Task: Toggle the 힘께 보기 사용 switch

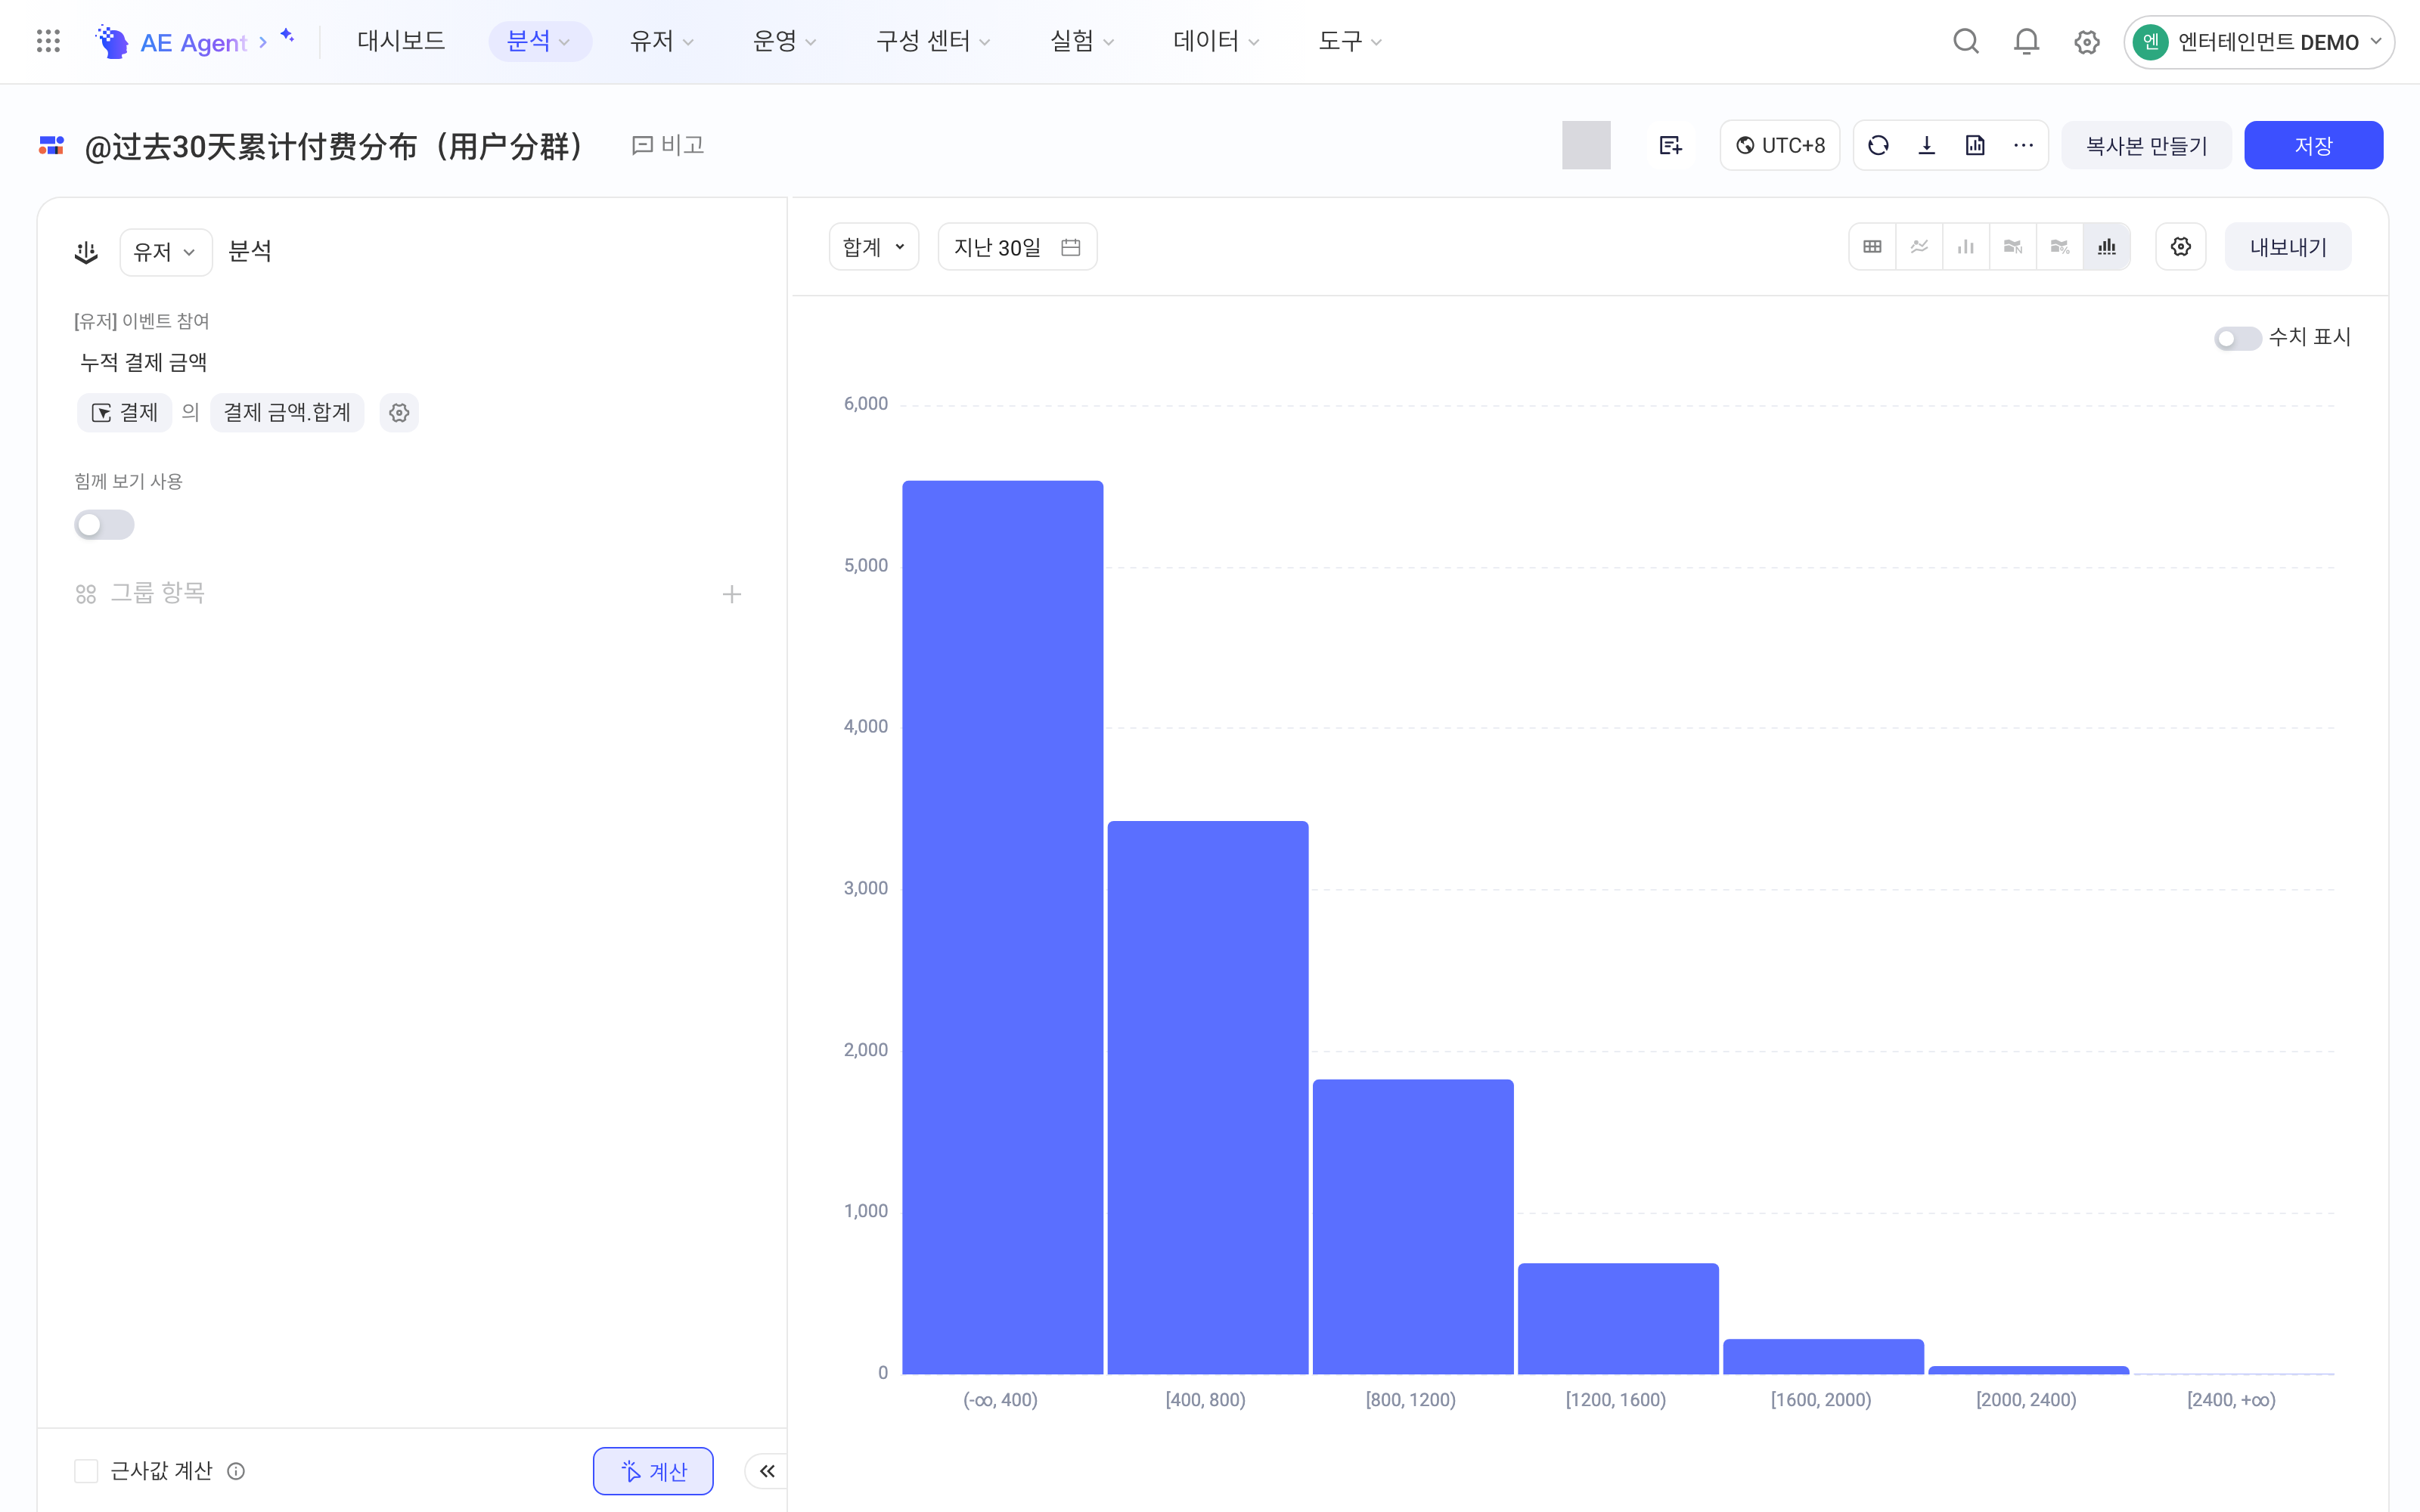Action: coord(104,525)
